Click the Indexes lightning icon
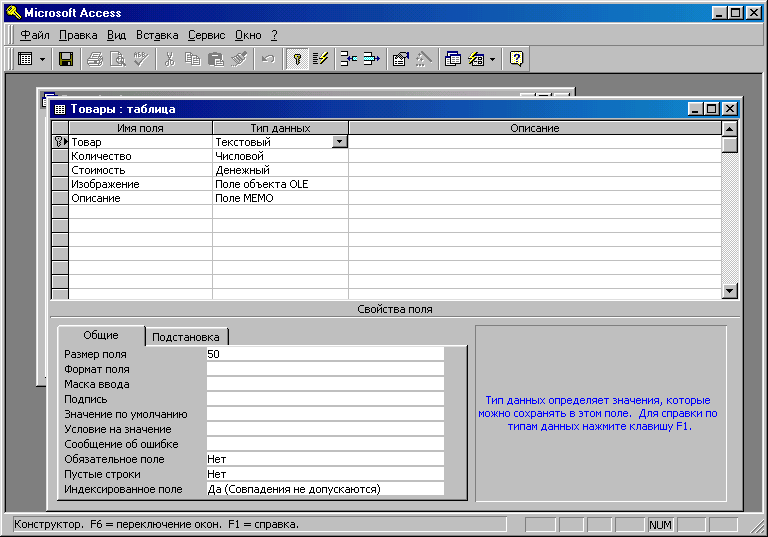 pos(320,59)
